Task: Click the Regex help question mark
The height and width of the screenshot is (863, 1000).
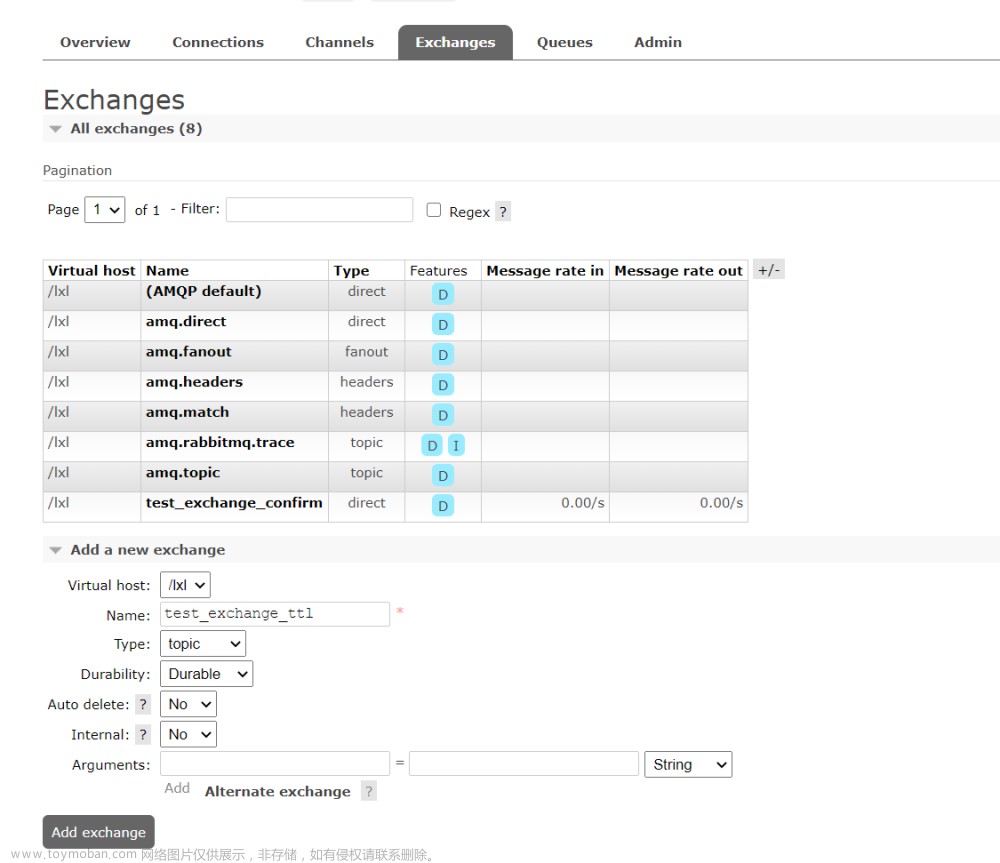Action: click(503, 212)
